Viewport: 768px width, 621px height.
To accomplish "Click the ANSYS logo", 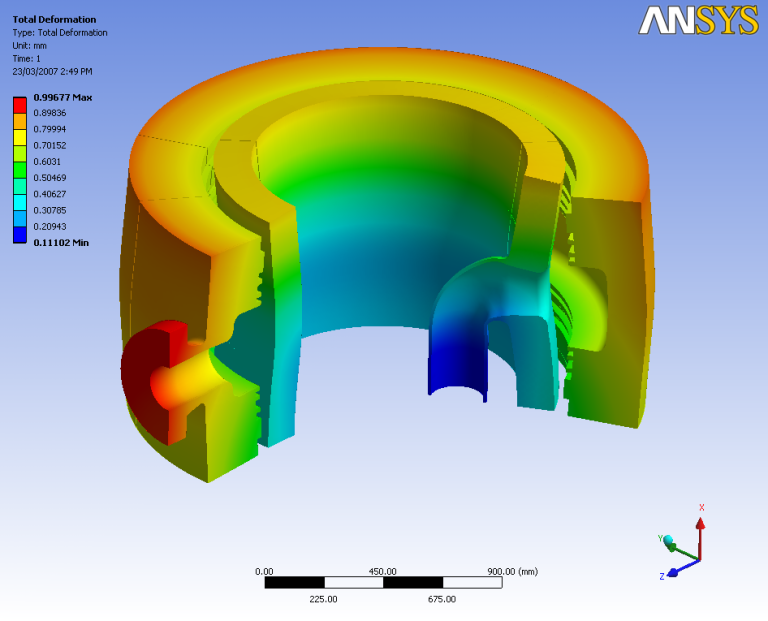I will pyautogui.click(x=699, y=20).
